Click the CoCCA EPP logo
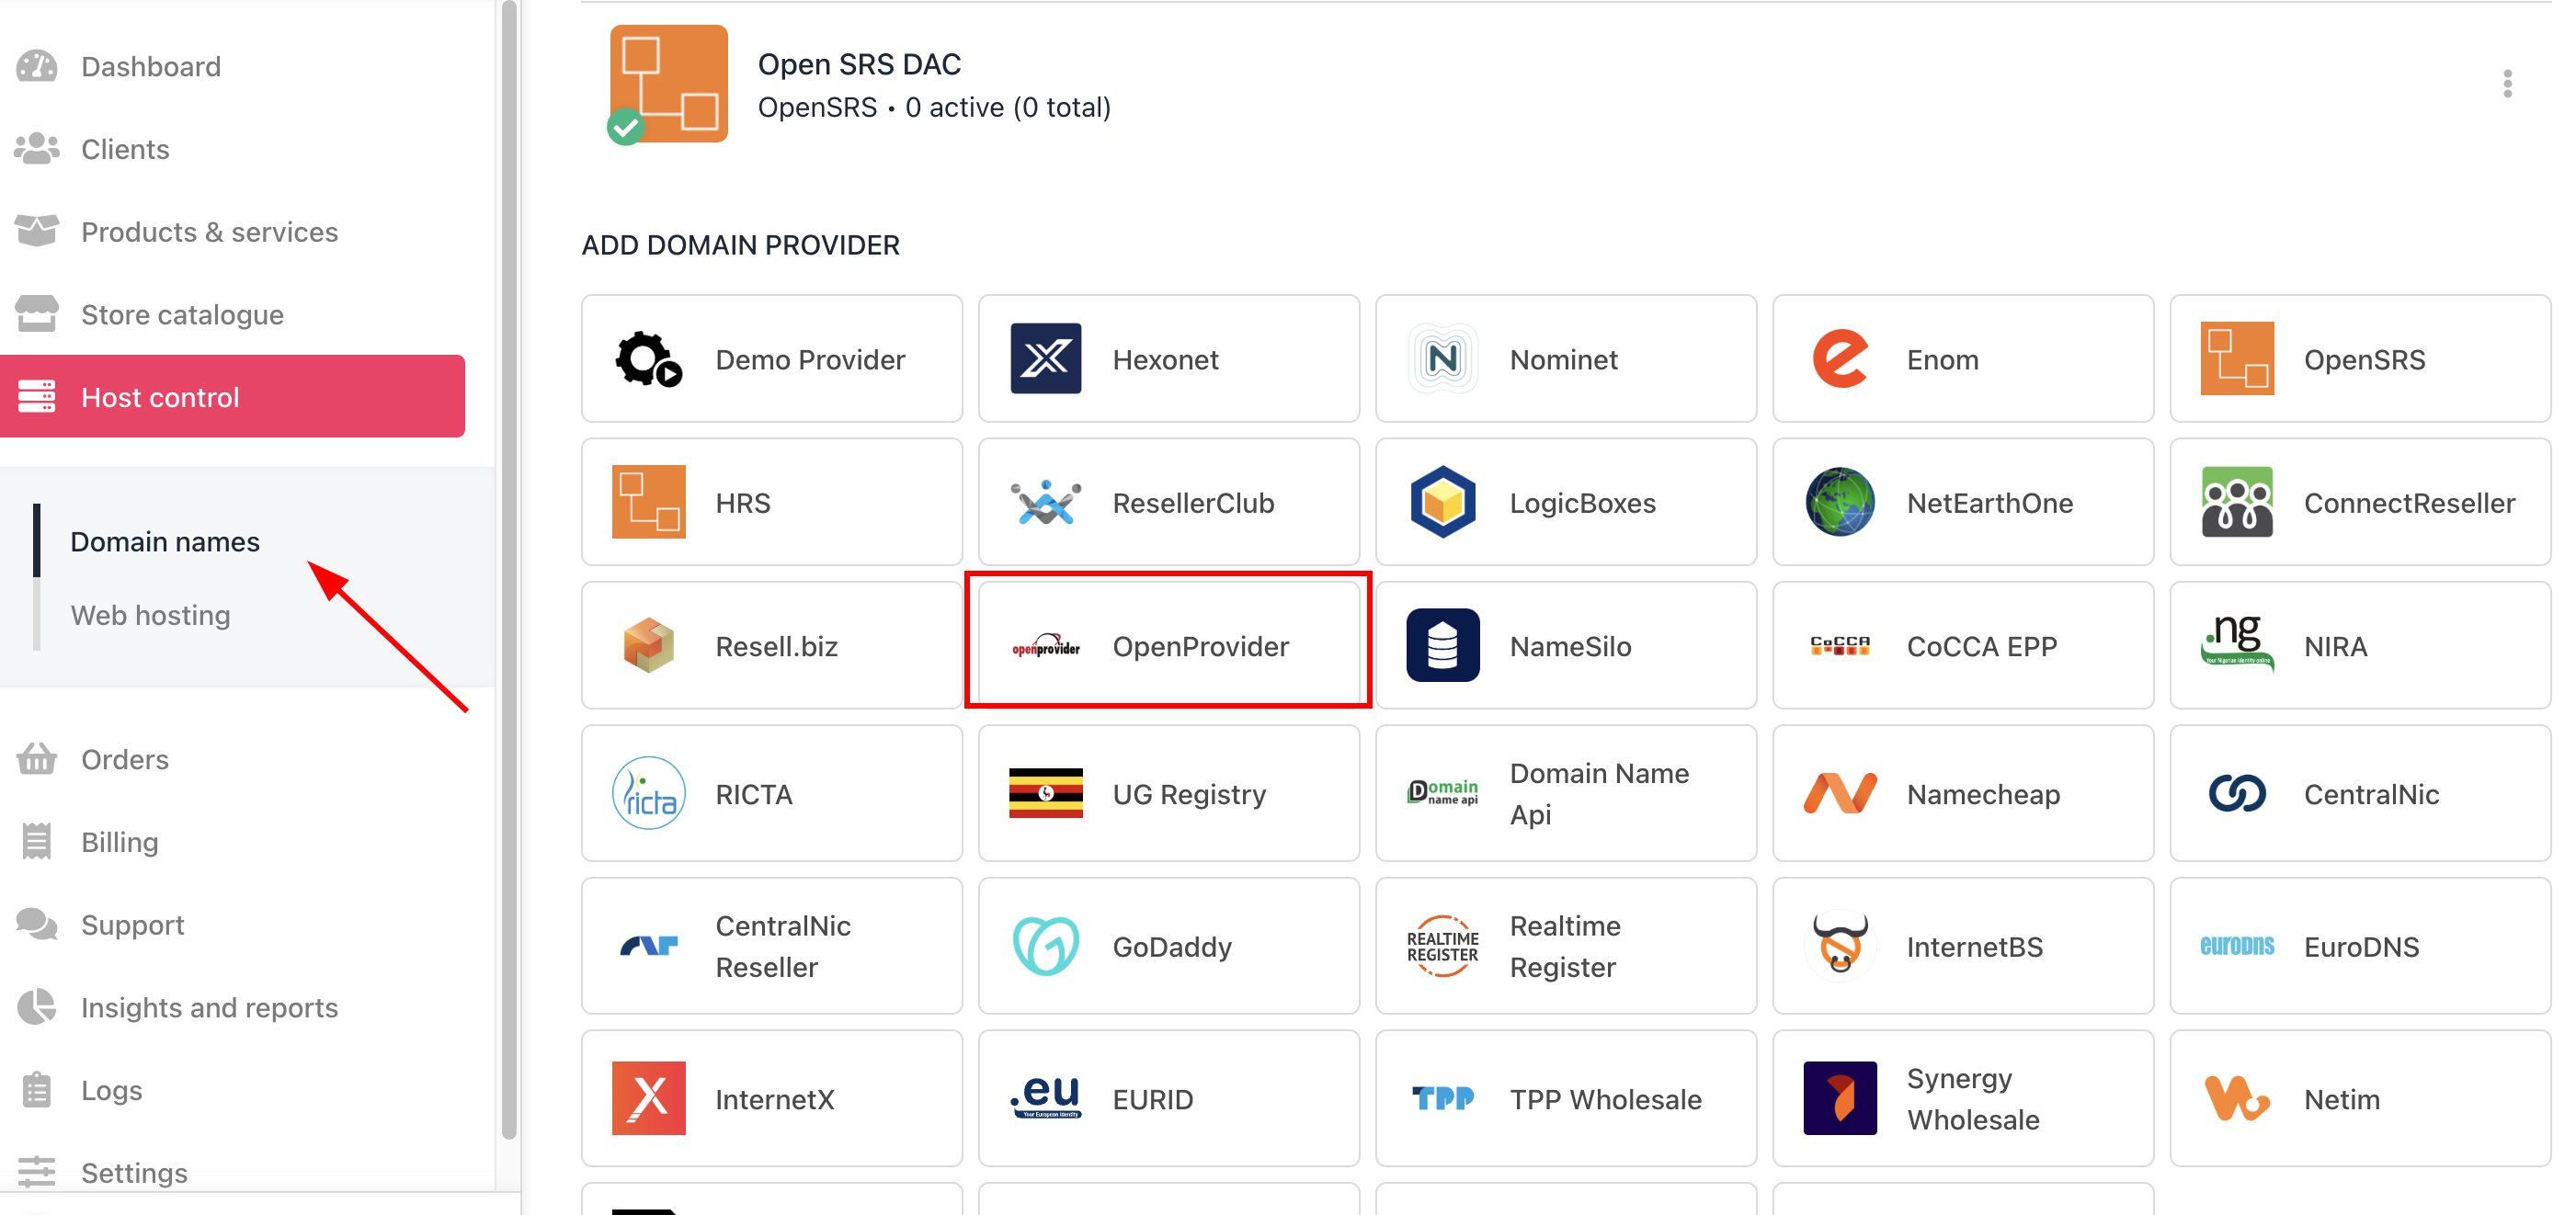The image size is (2576, 1215). (x=1839, y=646)
